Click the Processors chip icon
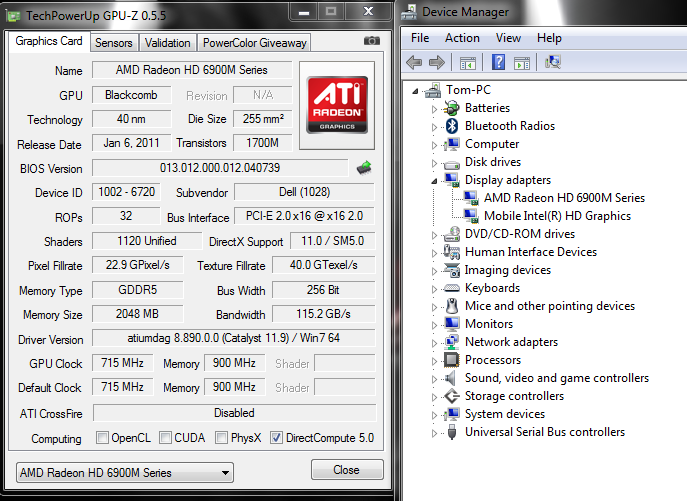Viewport: 687px width, 501px height. pyautogui.click(x=452, y=360)
